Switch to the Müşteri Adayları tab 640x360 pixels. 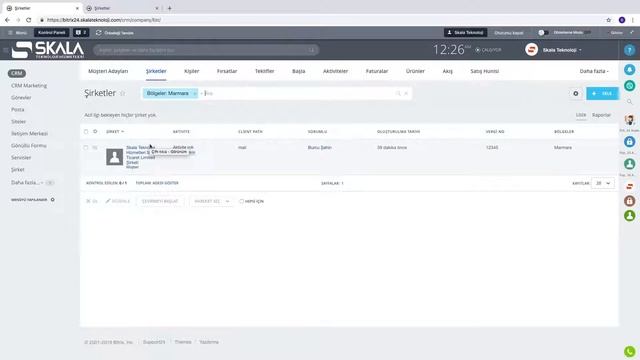point(108,71)
